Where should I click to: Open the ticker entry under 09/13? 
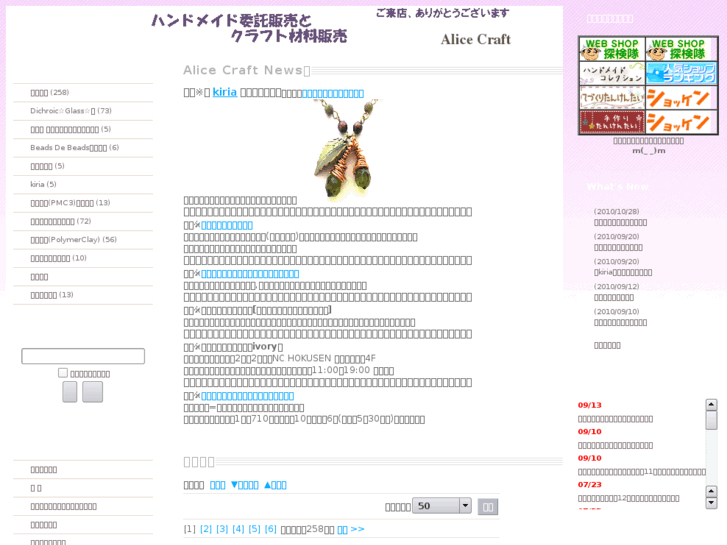(615, 419)
